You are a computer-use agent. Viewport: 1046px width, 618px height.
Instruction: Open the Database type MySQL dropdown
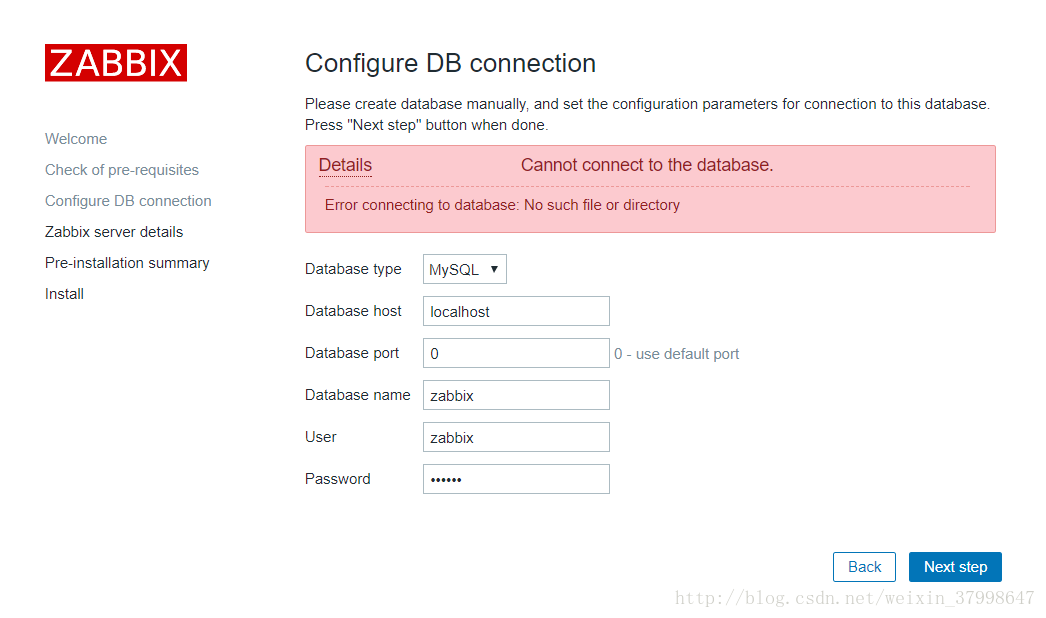tap(465, 269)
